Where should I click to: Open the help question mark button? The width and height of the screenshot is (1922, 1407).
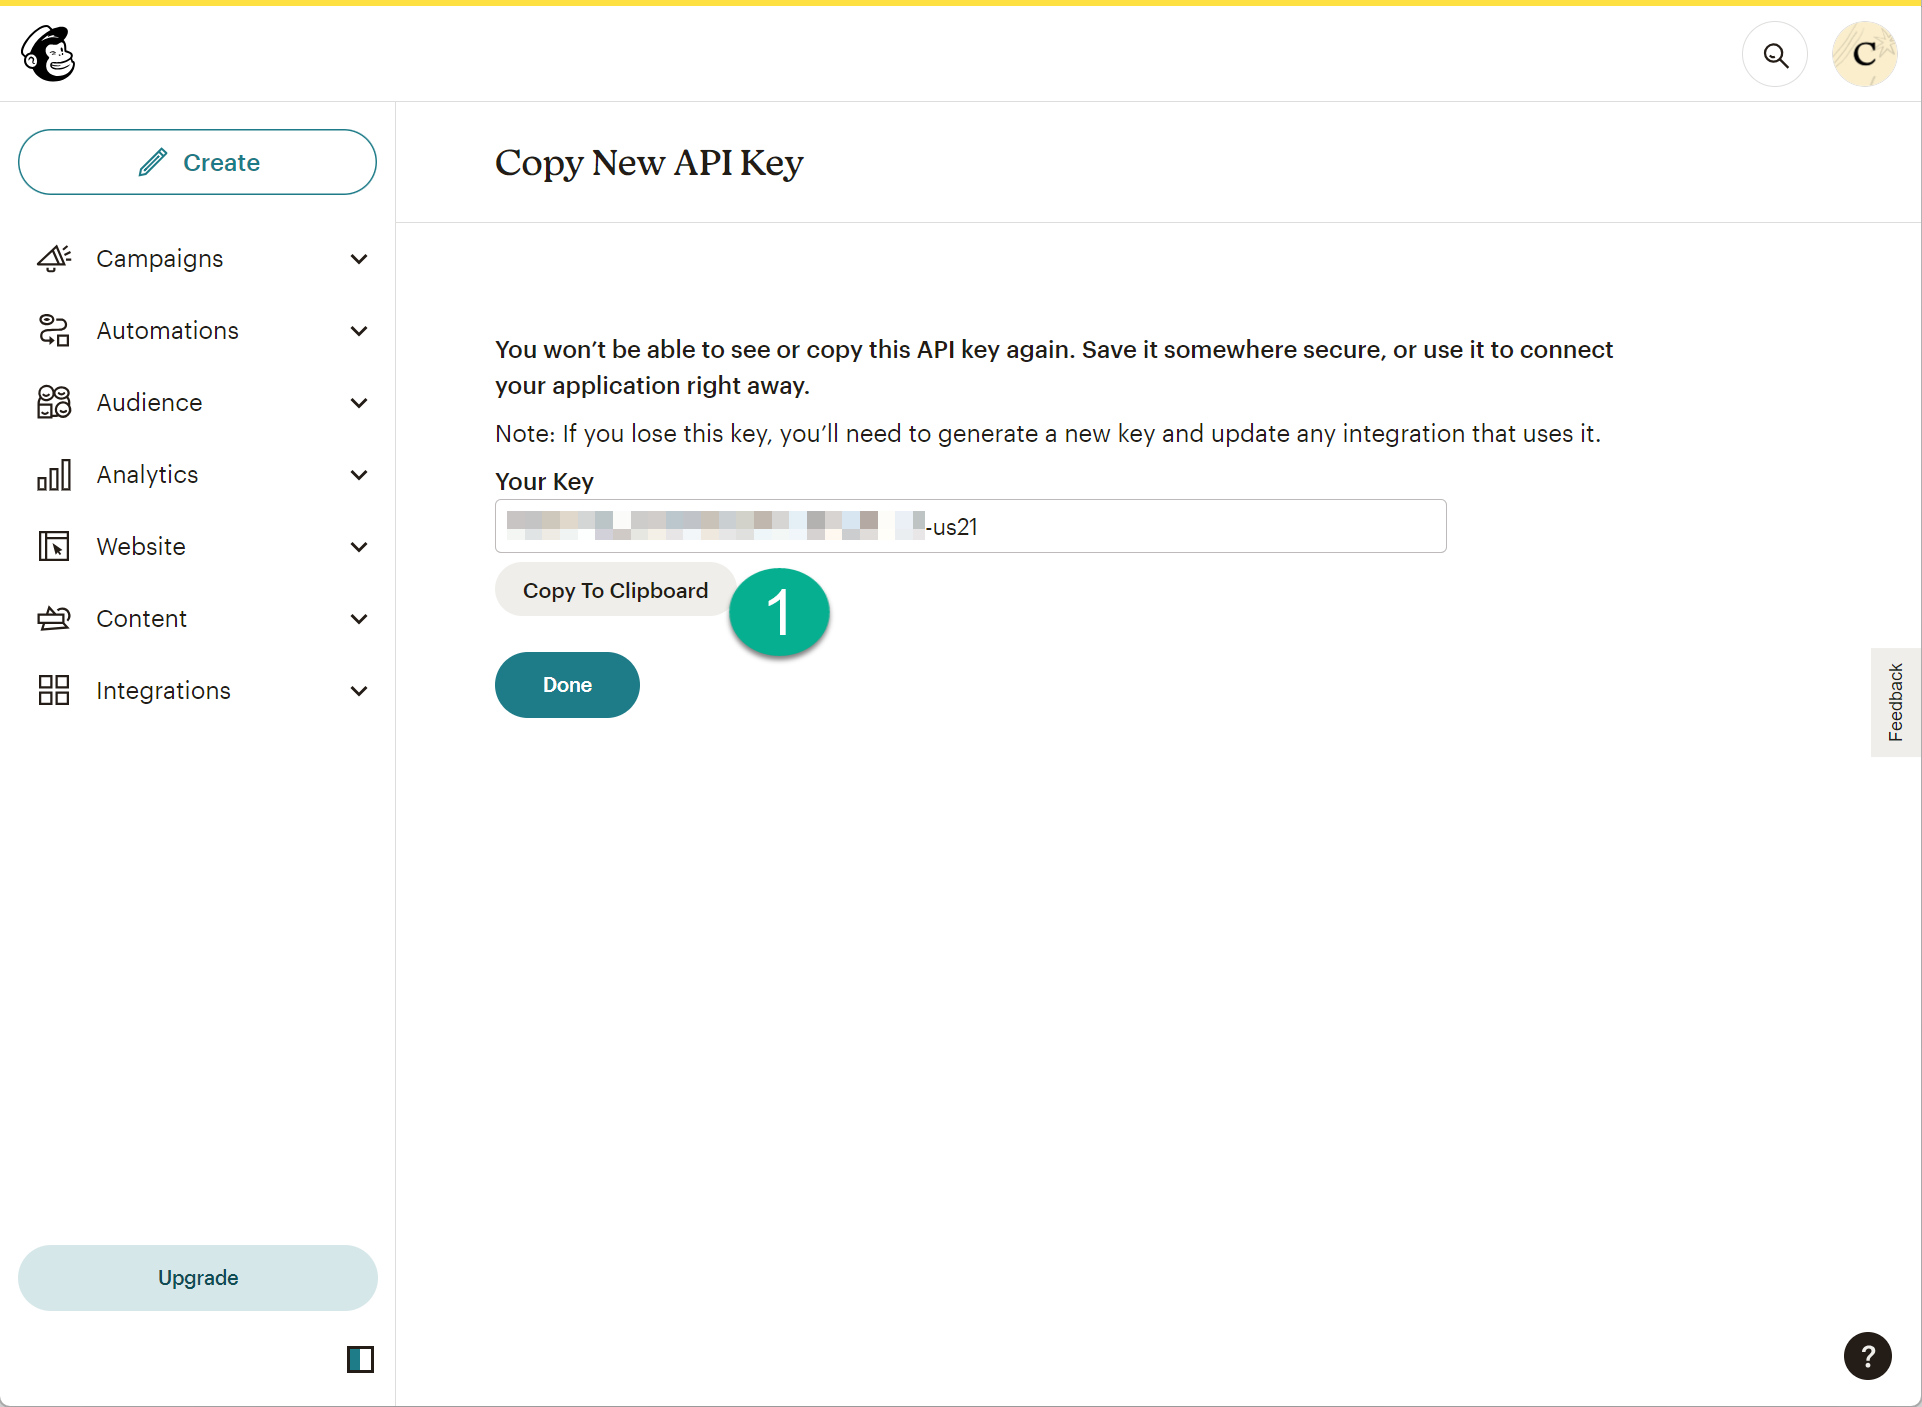(x=1867, y=1356)
